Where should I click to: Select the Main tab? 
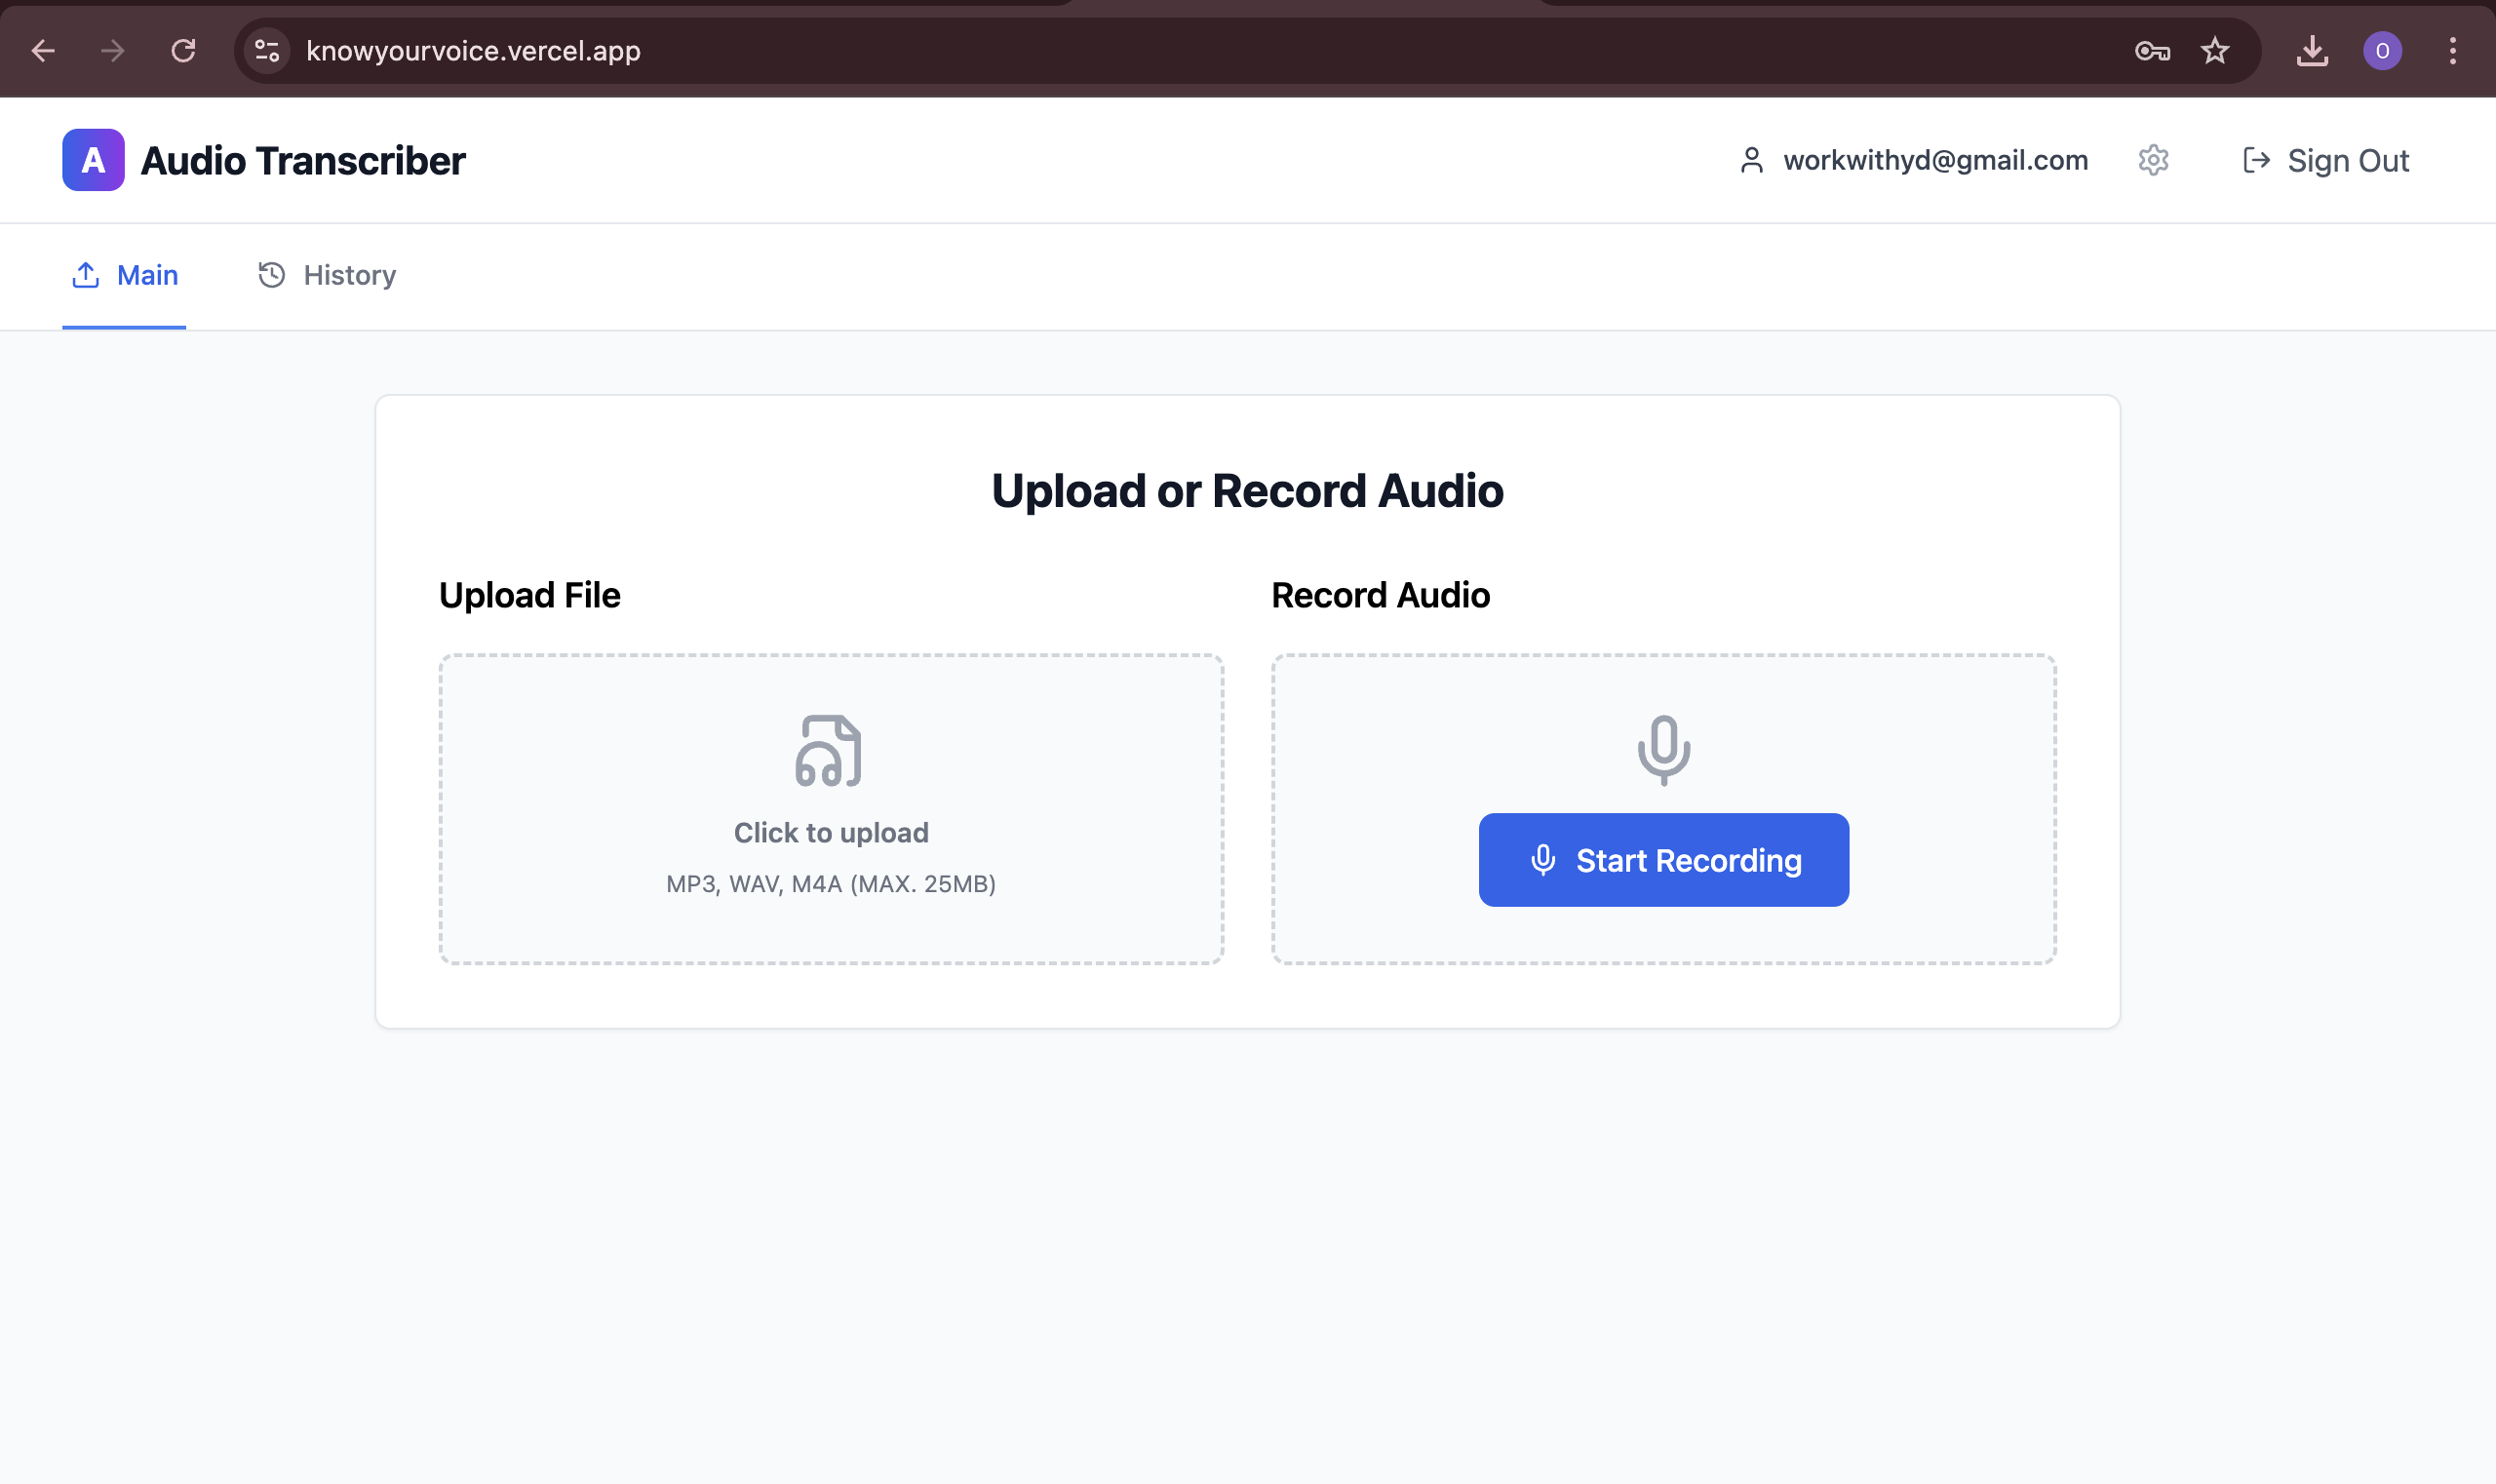(125, 275)
